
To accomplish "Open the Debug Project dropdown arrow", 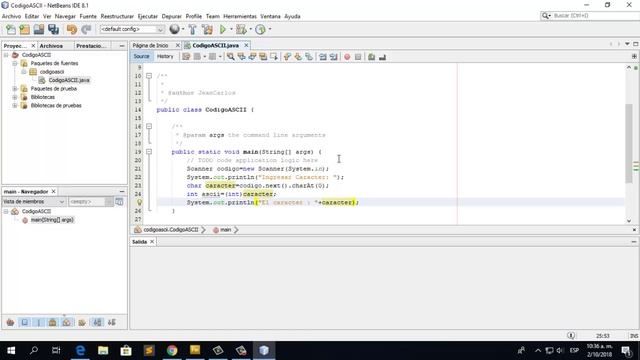I will pyautogui.click(x=250, y=29).
